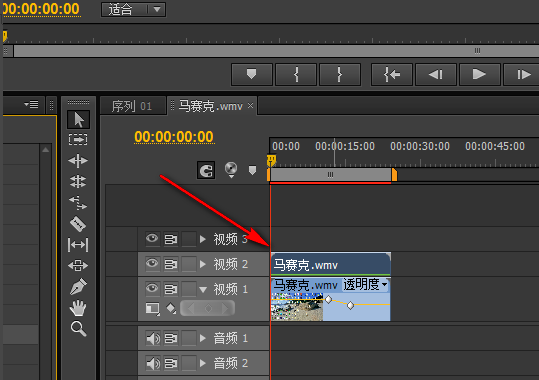This screenshot has height=380, width=539.
Task: Select the Rolling Edit tool
Action: [x=78, y=182]
